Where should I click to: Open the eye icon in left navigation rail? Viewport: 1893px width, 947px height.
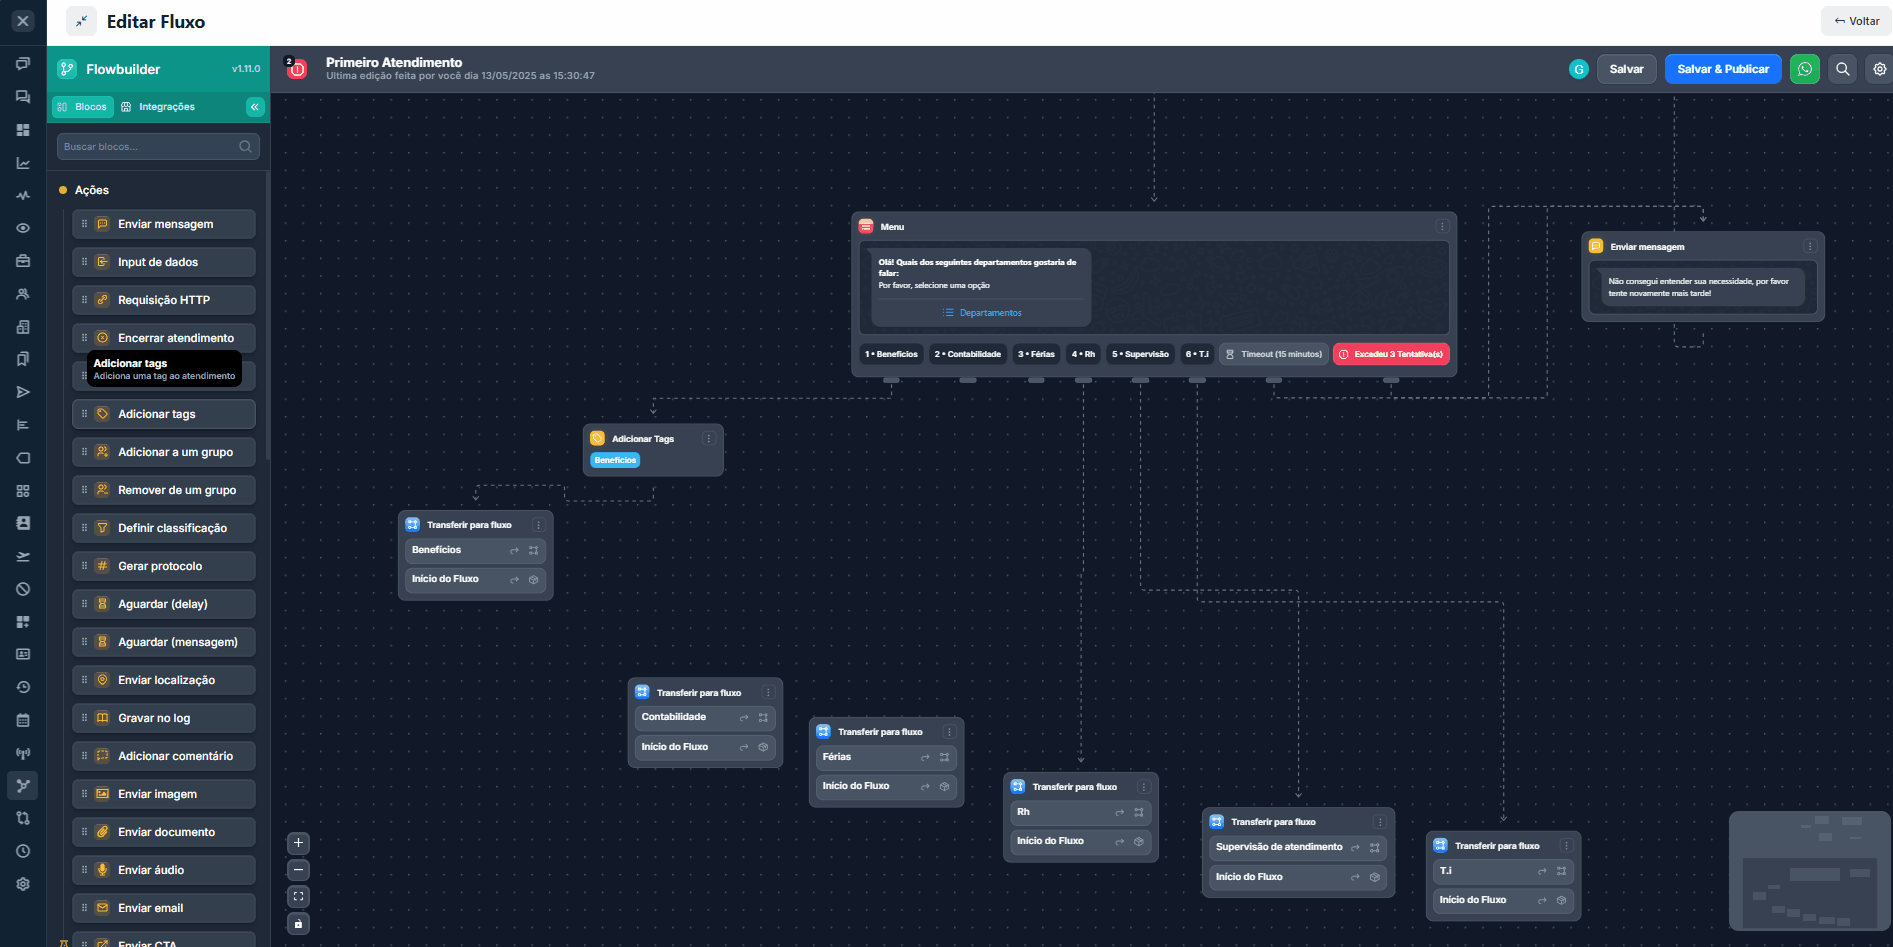(23, 228)
